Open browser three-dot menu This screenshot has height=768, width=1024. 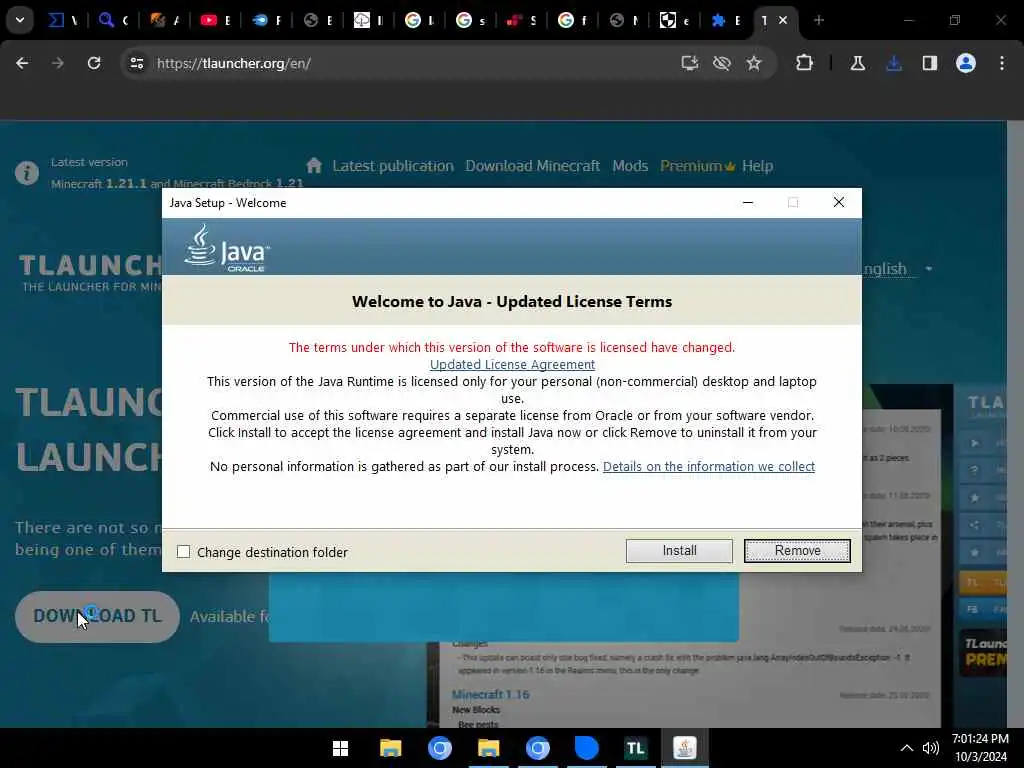click(x=1002, y=63)
